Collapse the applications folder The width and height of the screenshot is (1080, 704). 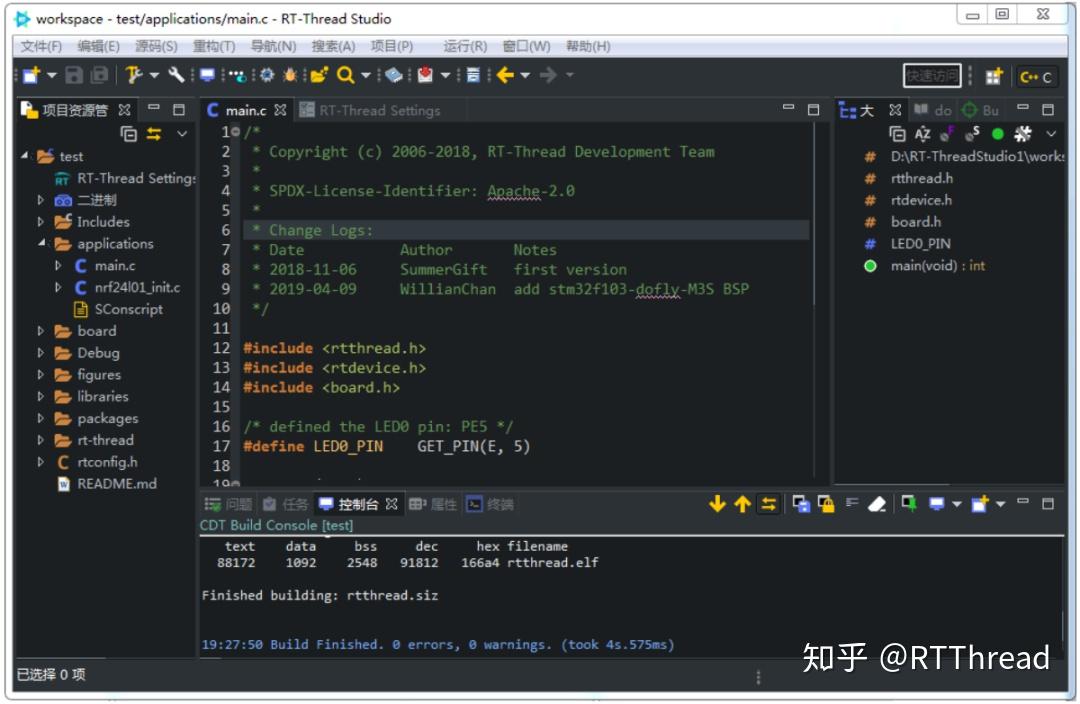point(41,243)
